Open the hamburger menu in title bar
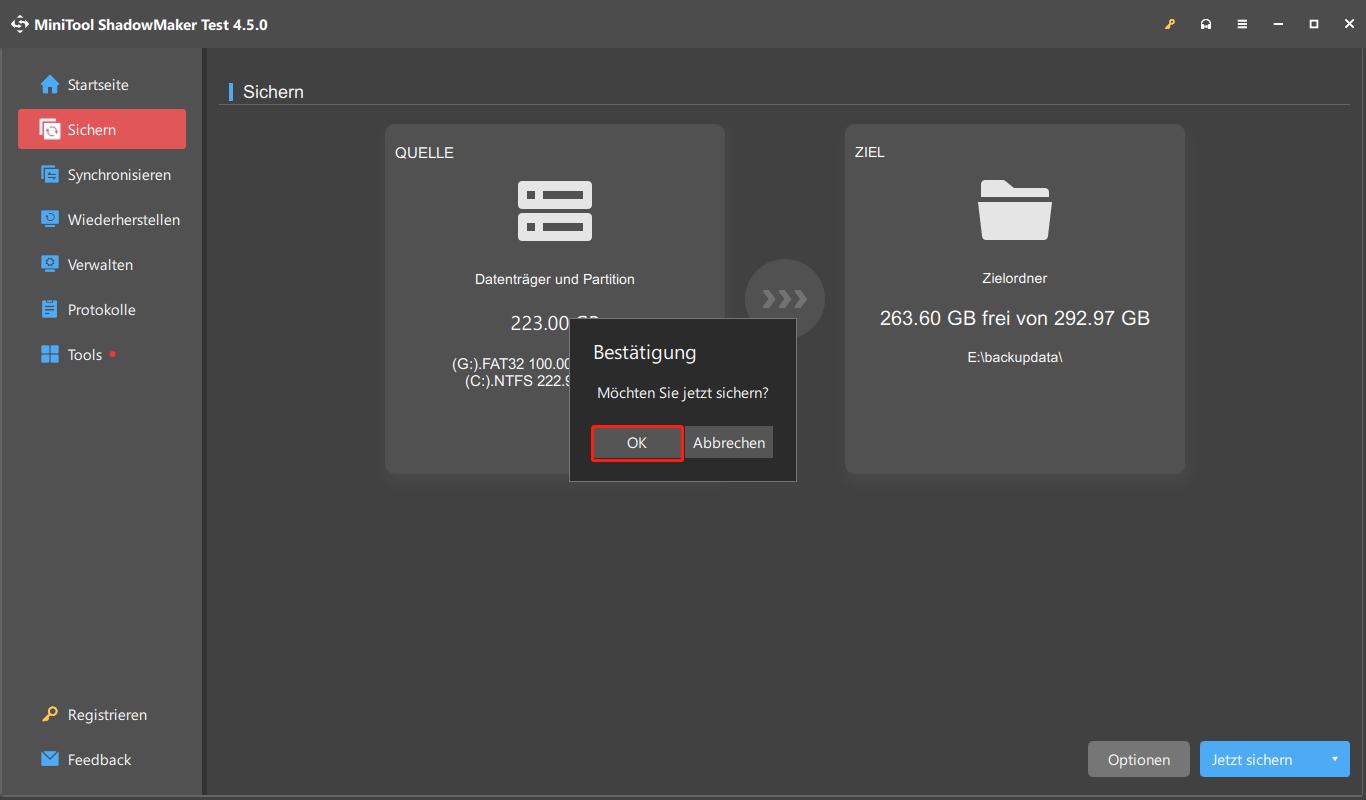 1242,24
